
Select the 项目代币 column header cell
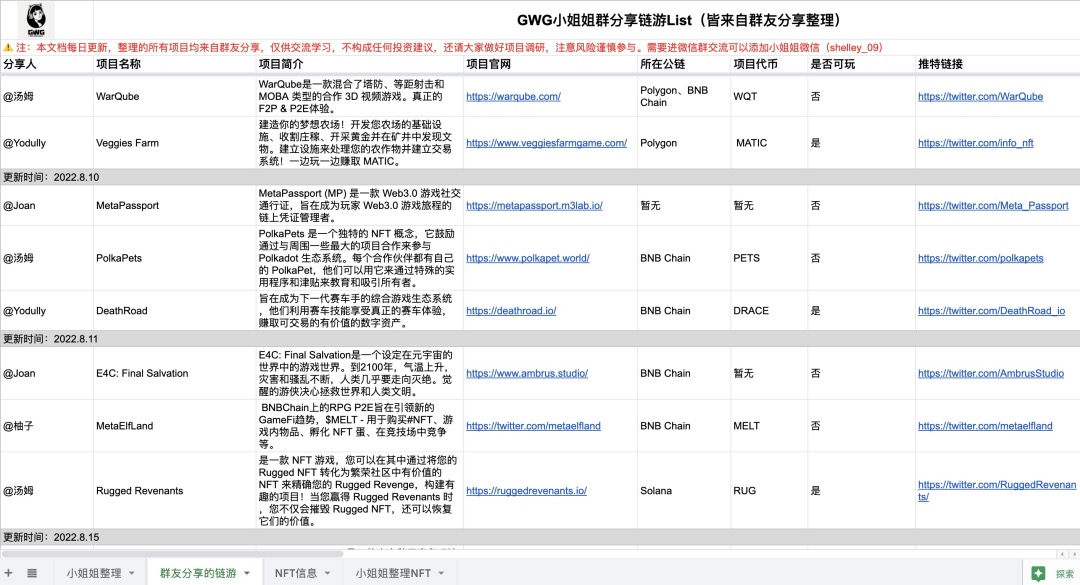[x=769, y=64]
